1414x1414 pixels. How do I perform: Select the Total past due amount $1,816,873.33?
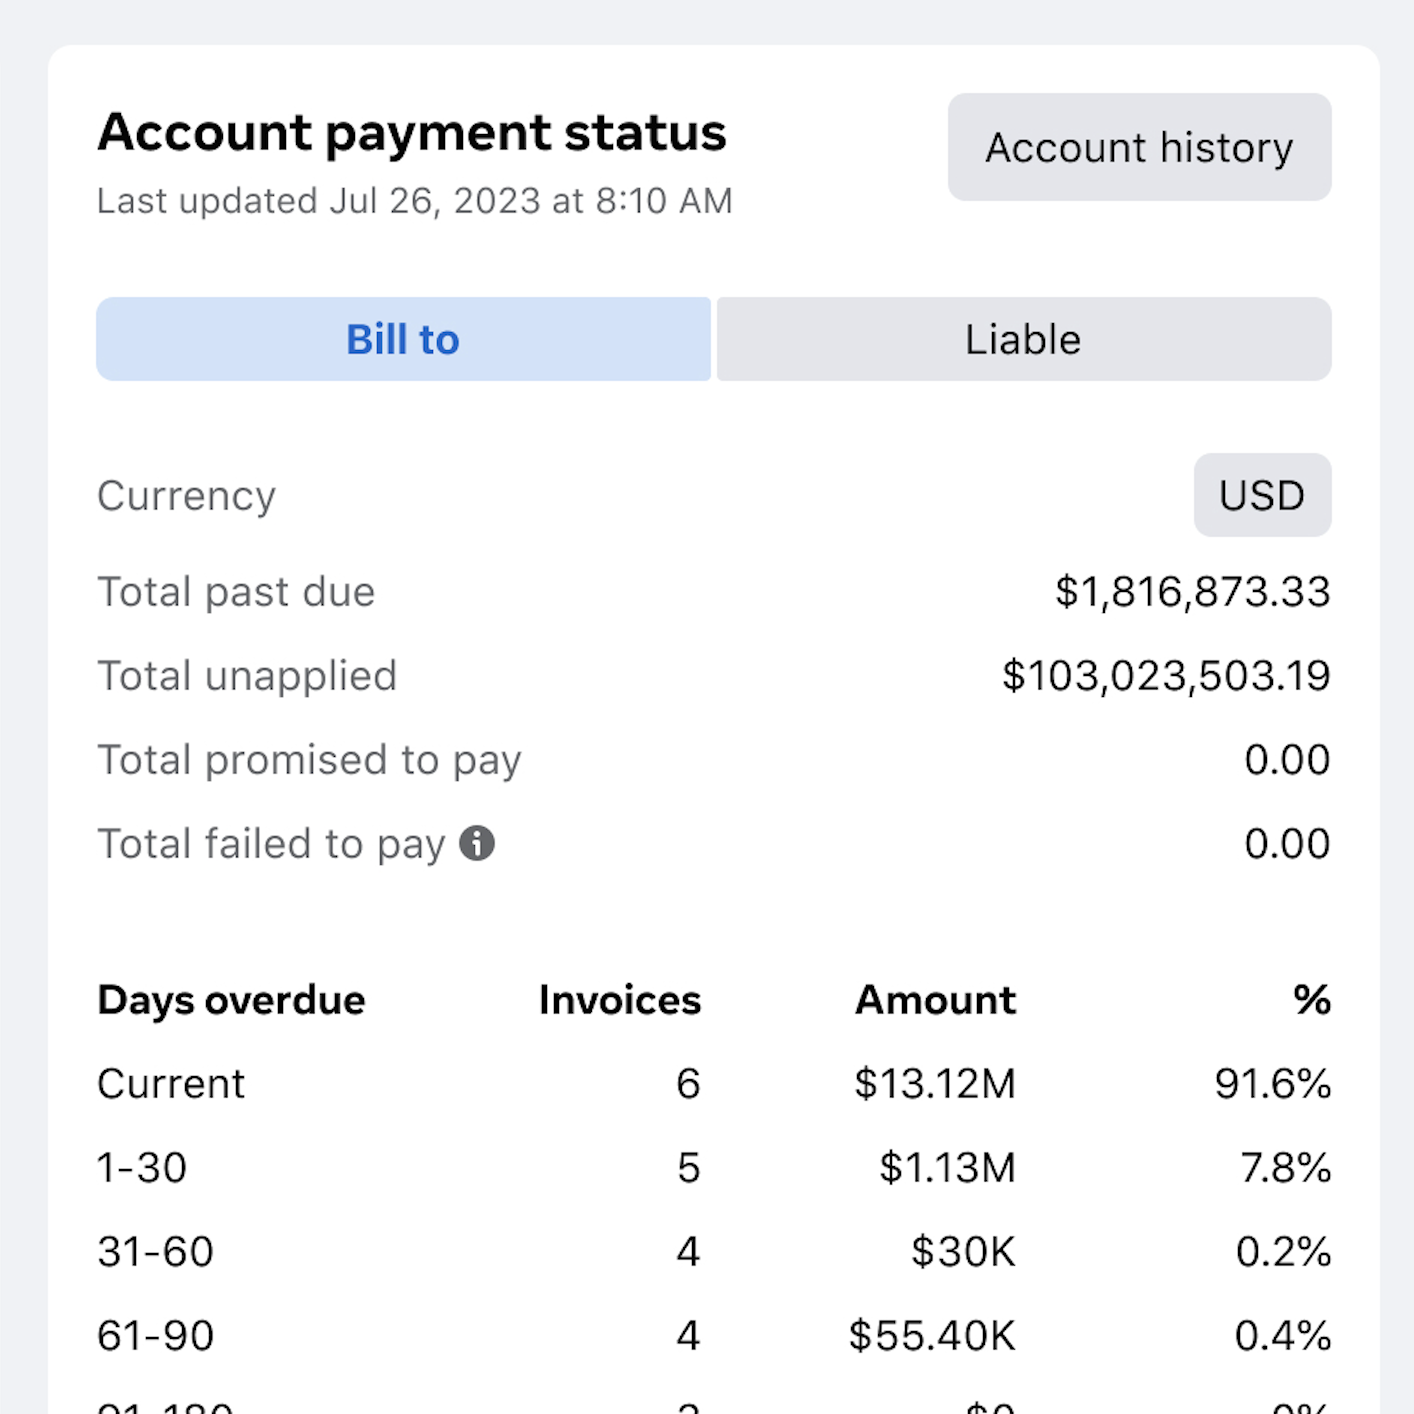coord(1192,592)
